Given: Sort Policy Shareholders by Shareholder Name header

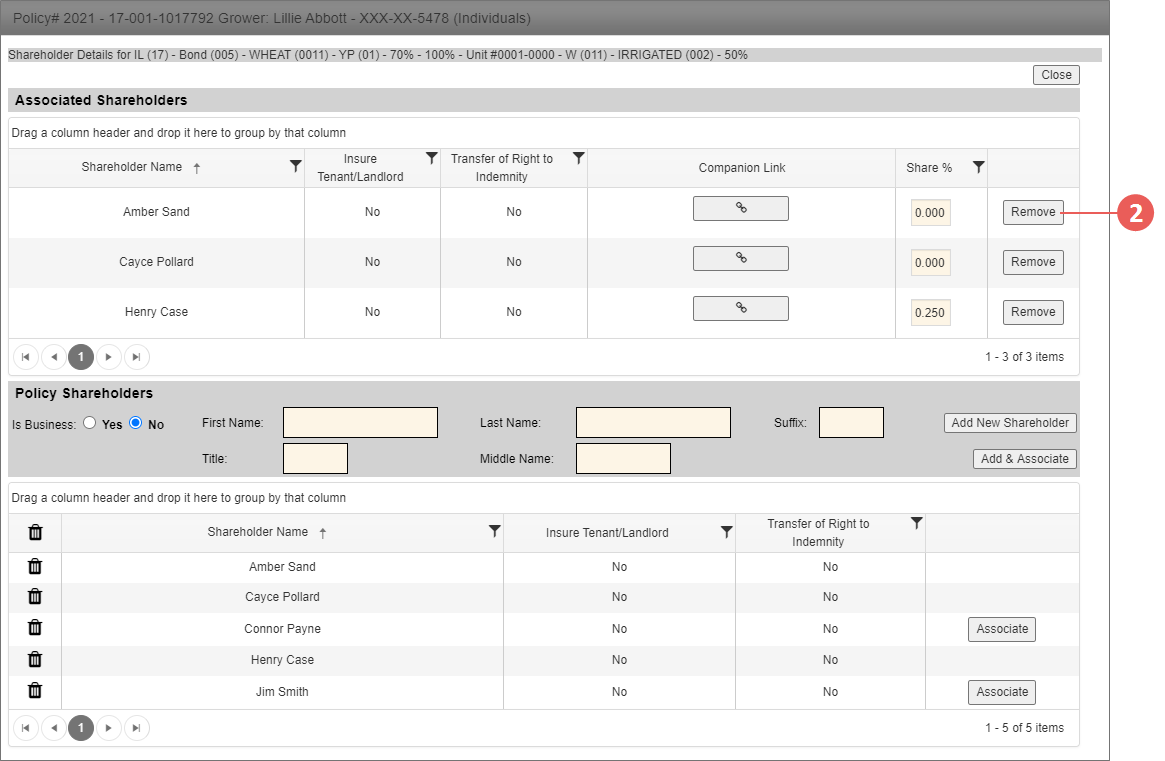Looking at the screenshot, I should (258, 532).
